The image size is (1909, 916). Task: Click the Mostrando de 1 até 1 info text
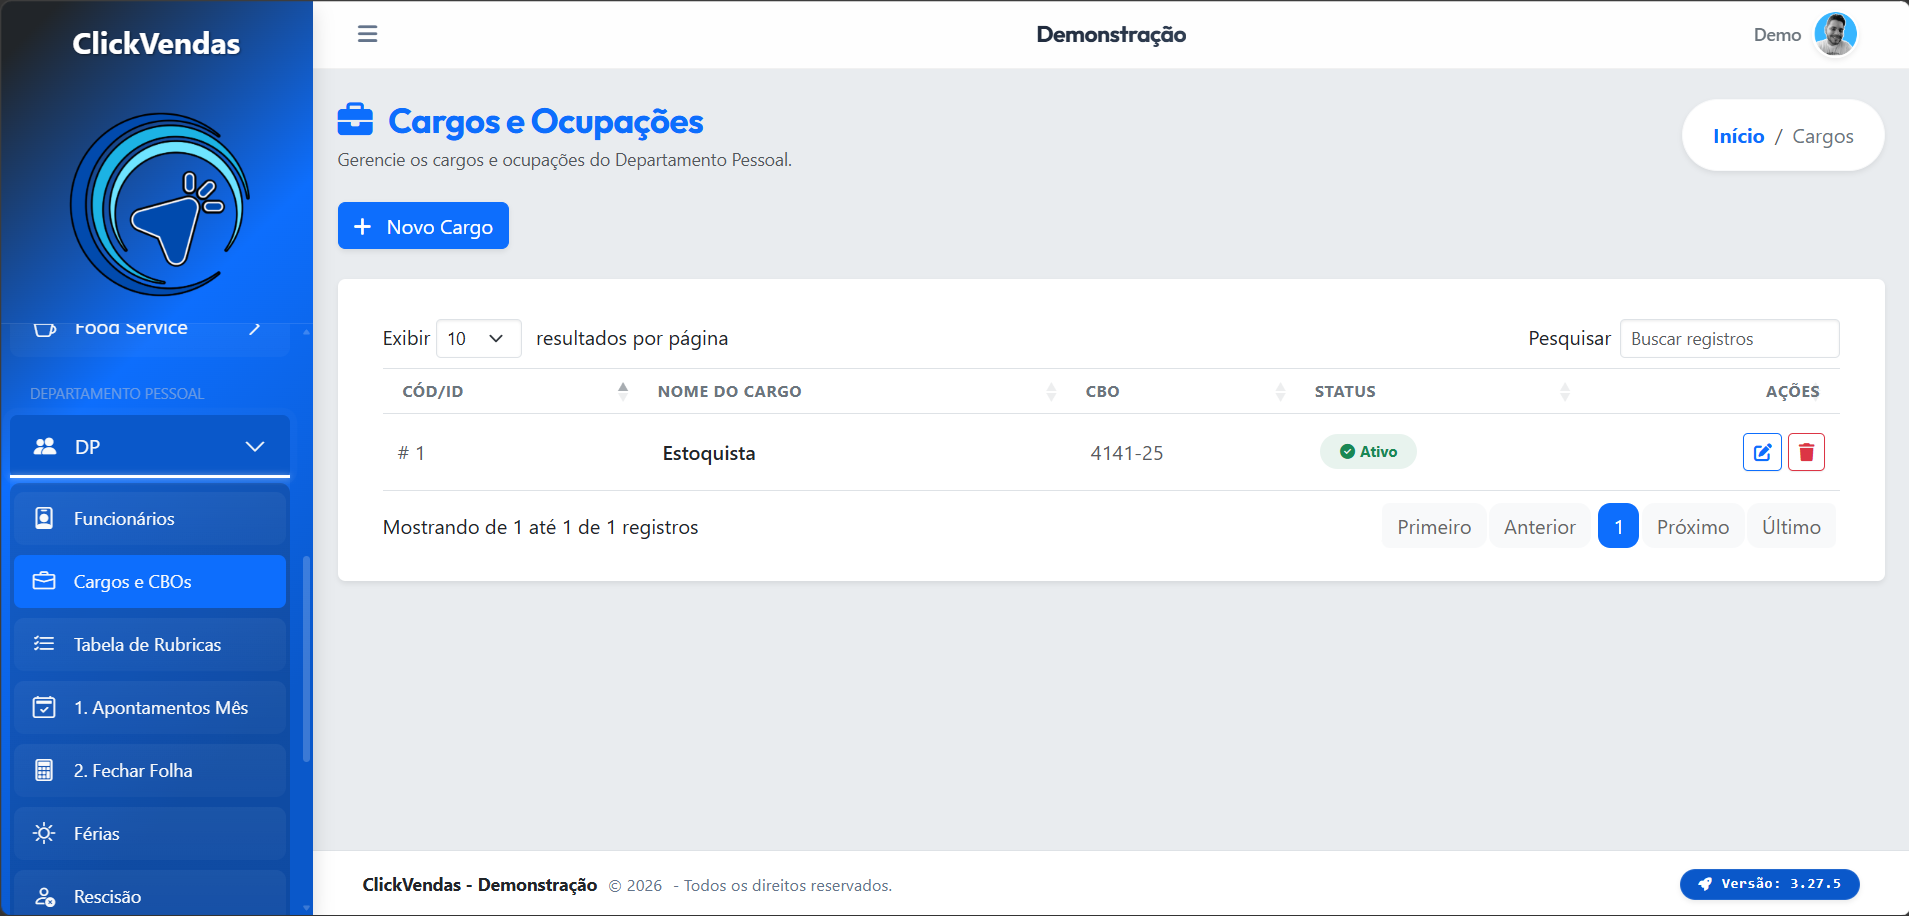pos(540,527)
